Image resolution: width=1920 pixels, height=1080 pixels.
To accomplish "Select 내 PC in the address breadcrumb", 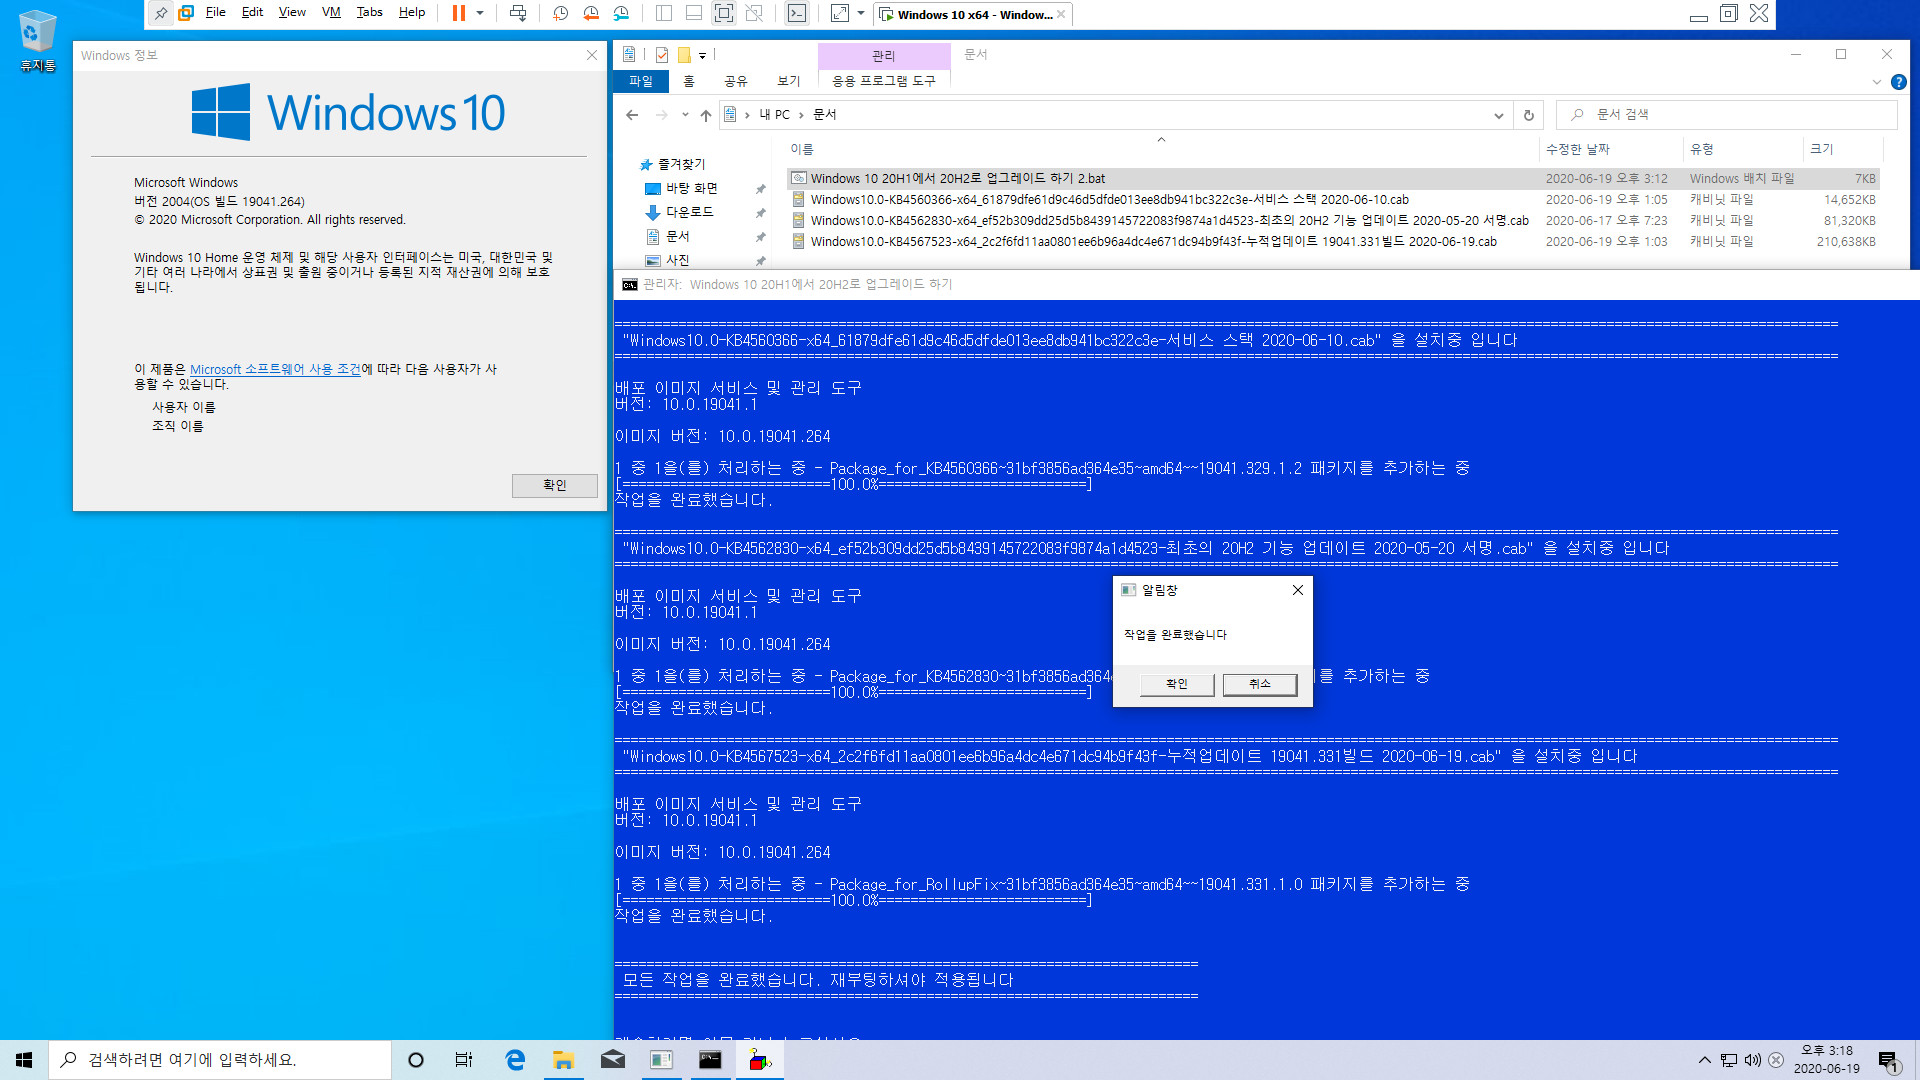I will point(774,115).
